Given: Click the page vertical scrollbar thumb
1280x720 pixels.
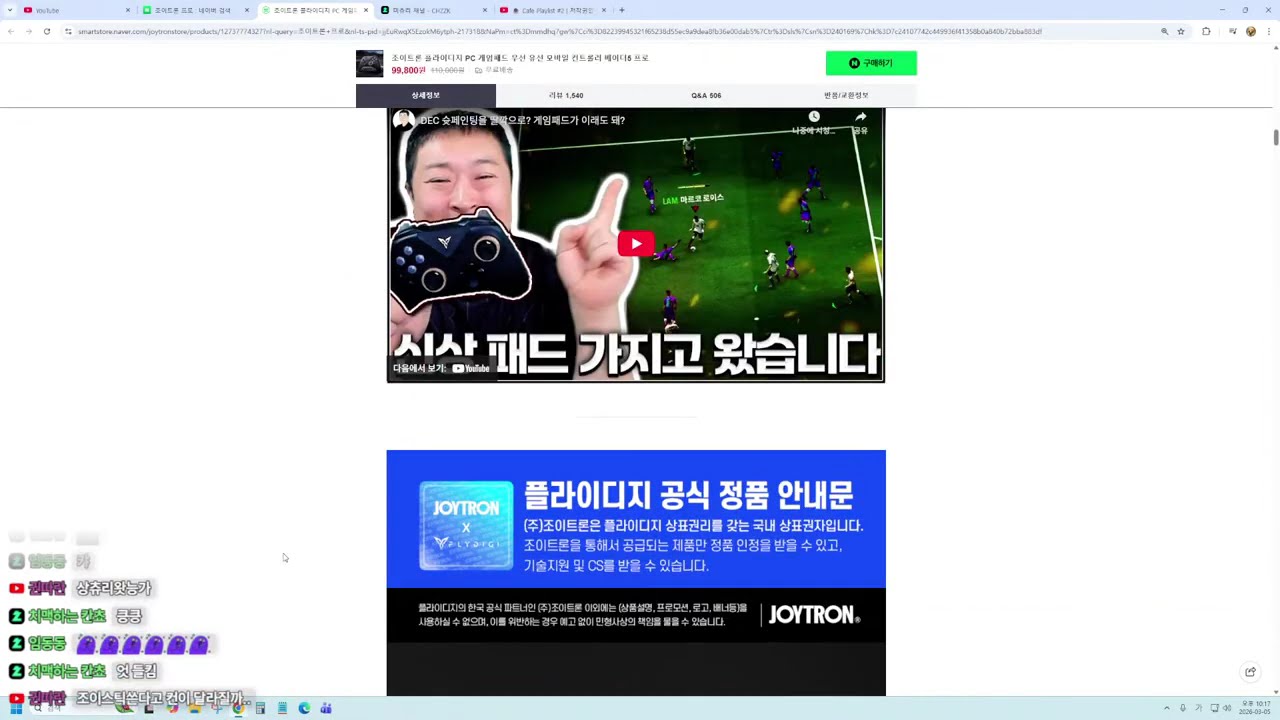Looking at the screenshot, I should click(1276, 137).
